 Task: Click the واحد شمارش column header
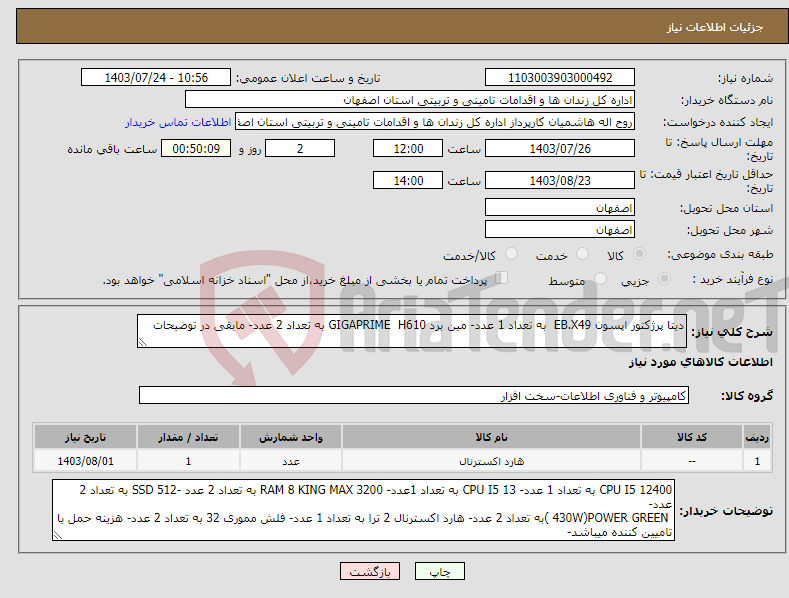click(291, 437)
